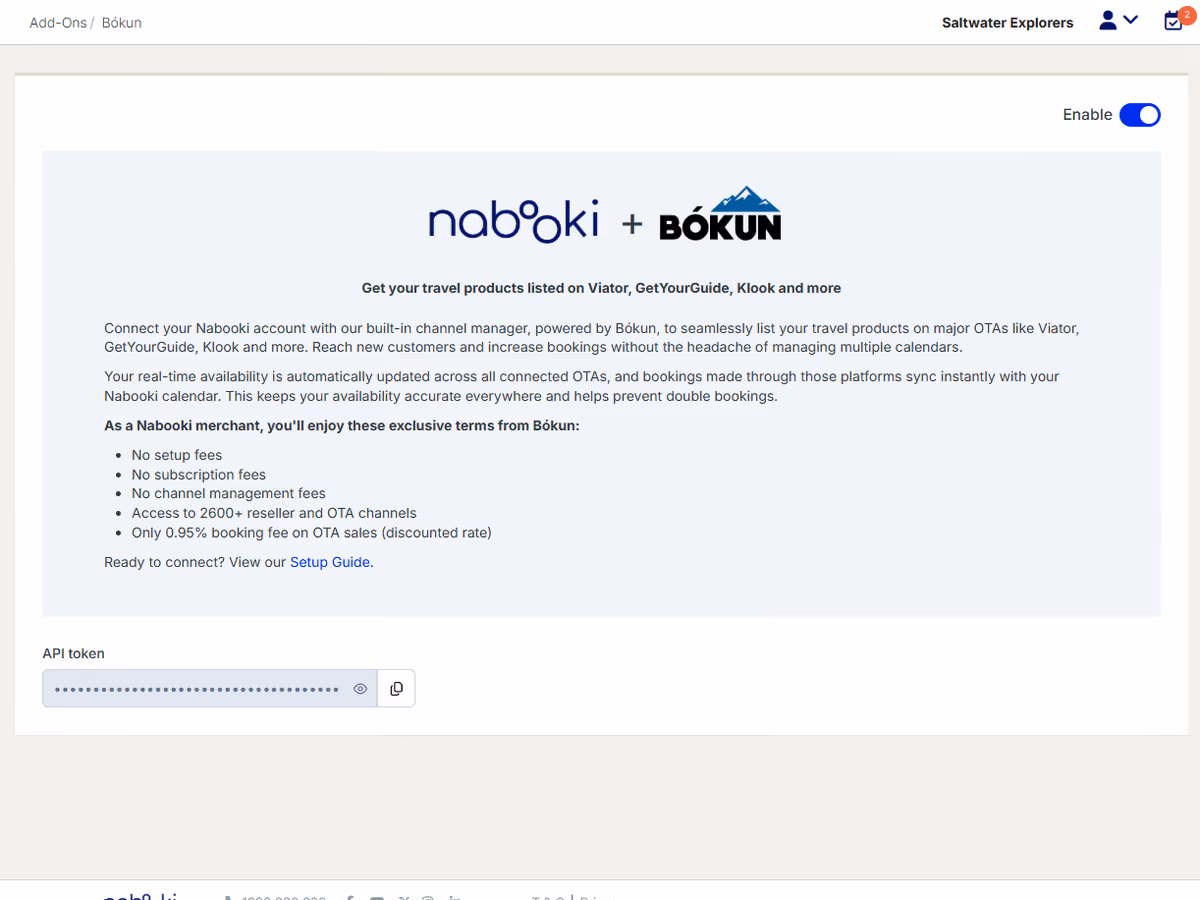Reveal the API token with the eye icon
Viewport: 1200px width, 900px height.
[x=361, y=689]
